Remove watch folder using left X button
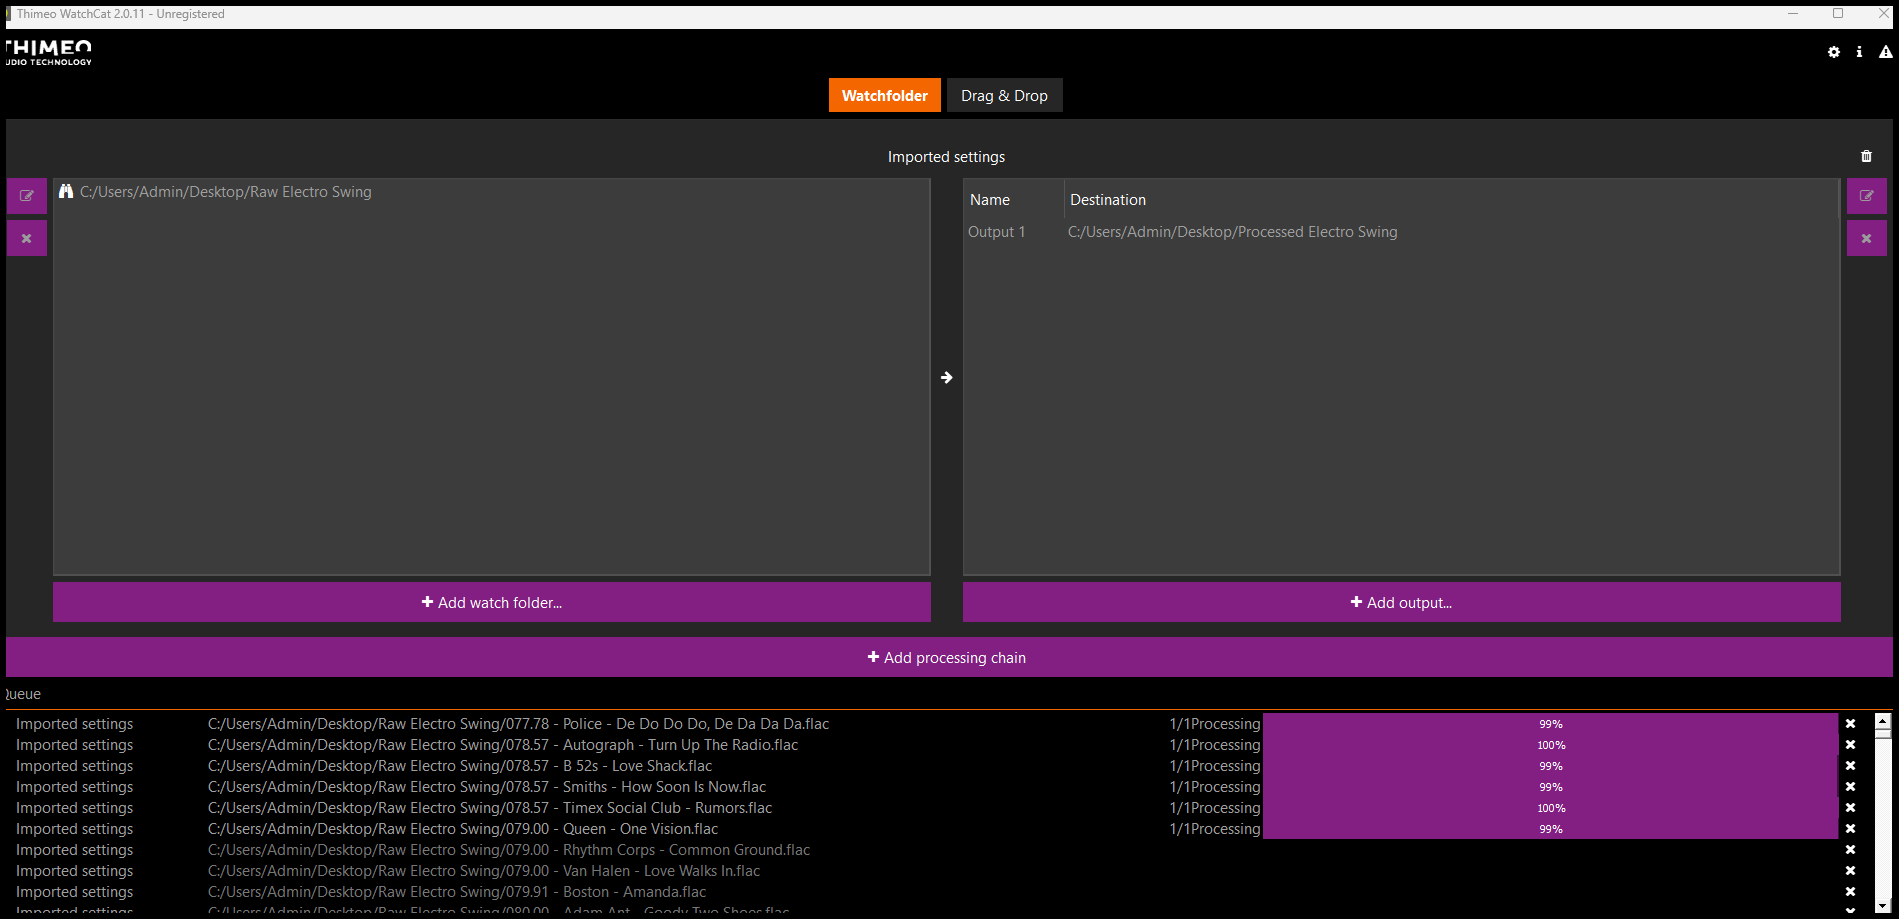Viewport: 1899px width, 919px height. (27, 238)
